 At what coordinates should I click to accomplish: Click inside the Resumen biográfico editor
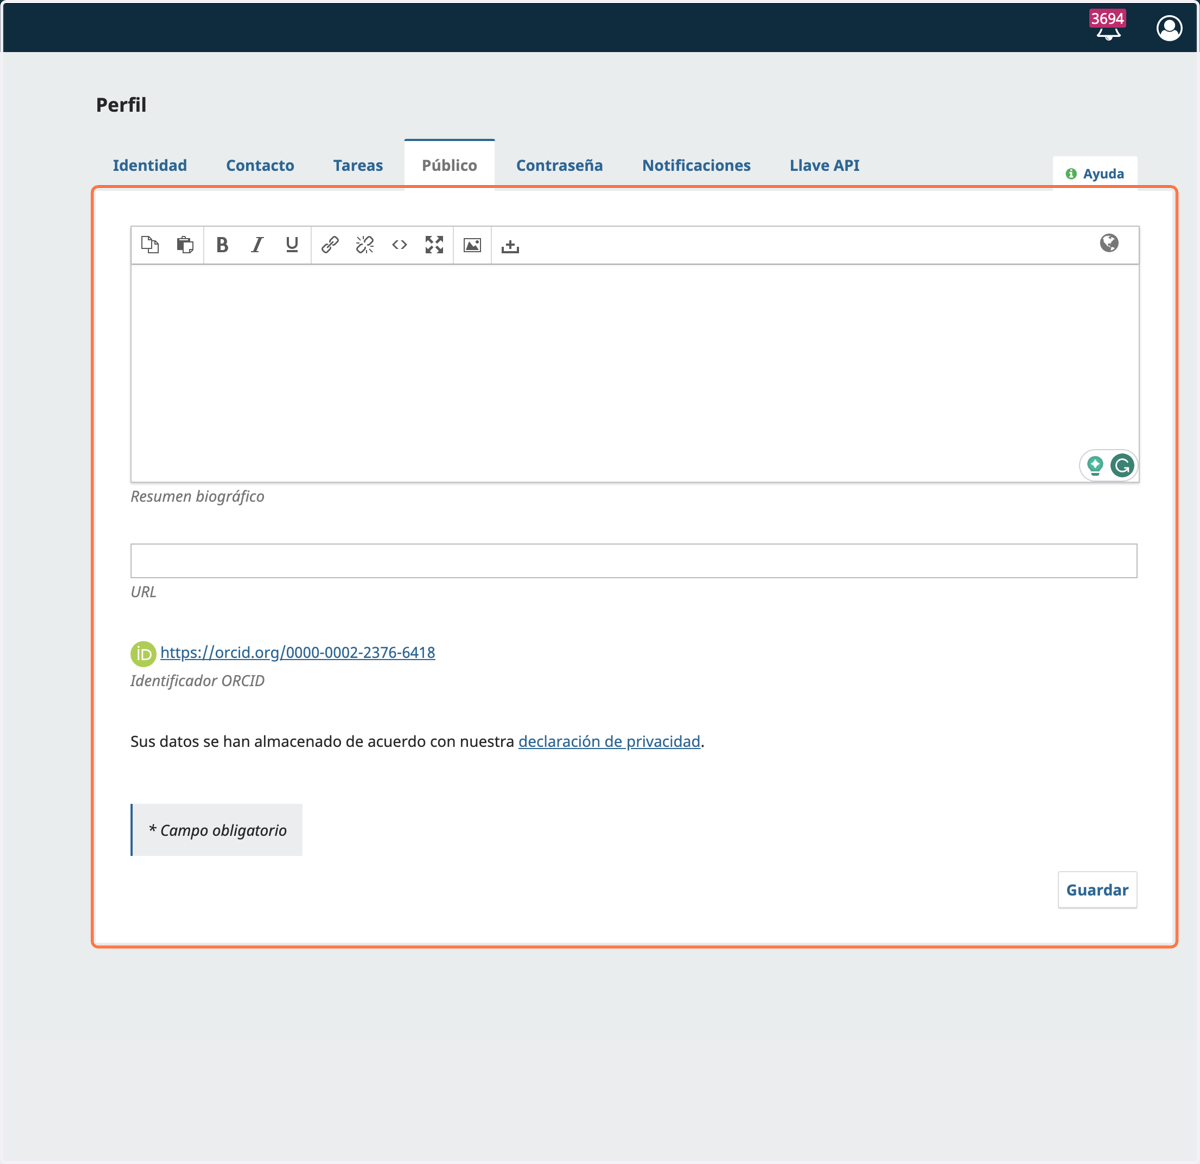(x=635, y=373)
